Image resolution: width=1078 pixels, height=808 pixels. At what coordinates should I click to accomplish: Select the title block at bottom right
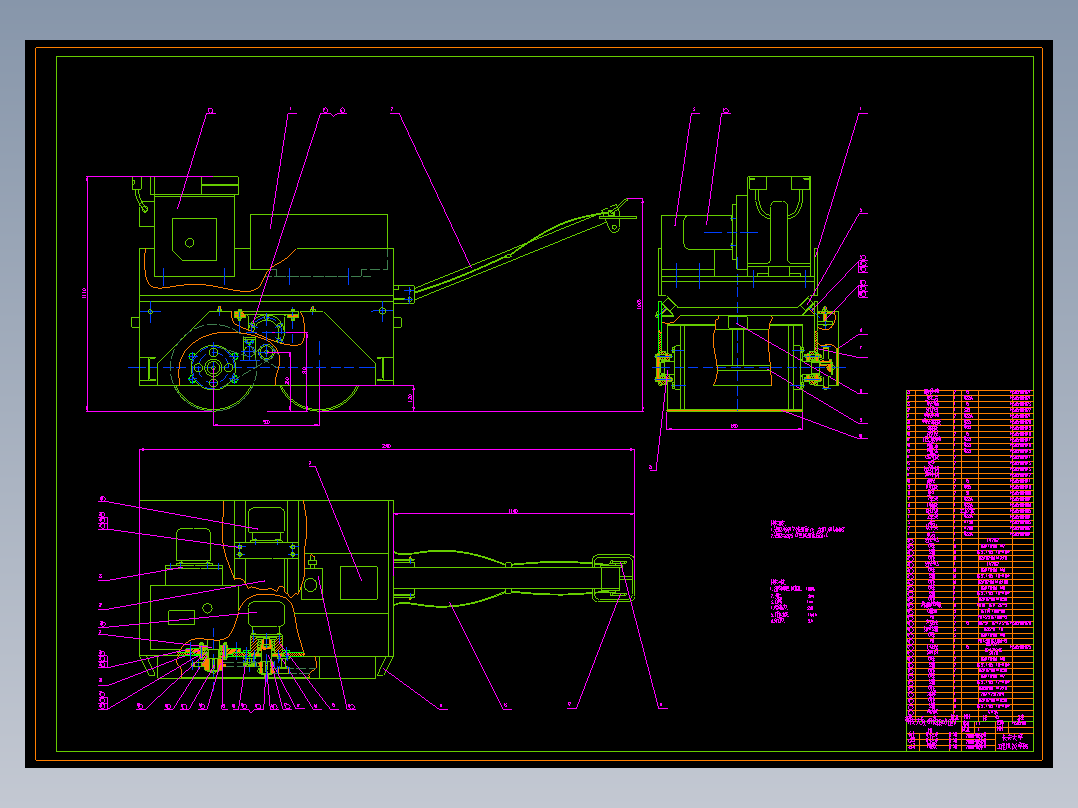coord(969,734)
